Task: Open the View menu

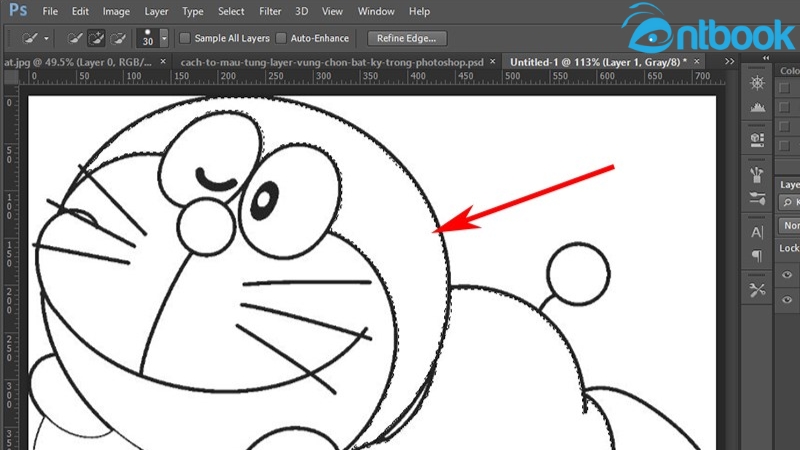Action: (x=332, y=11)
